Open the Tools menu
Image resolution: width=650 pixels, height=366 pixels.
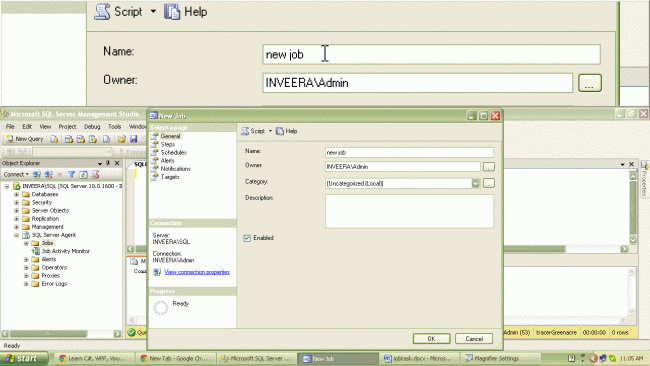[x=114, y=126]
